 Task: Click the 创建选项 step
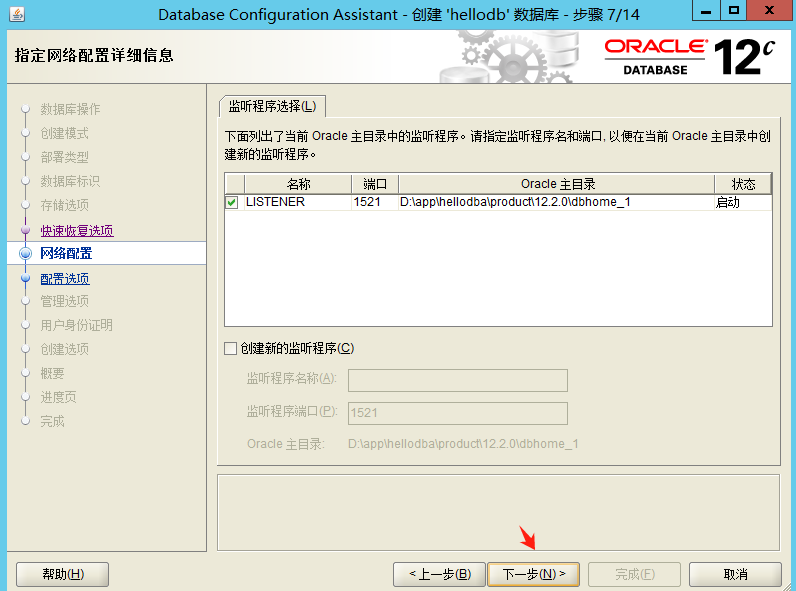[64, 349]
